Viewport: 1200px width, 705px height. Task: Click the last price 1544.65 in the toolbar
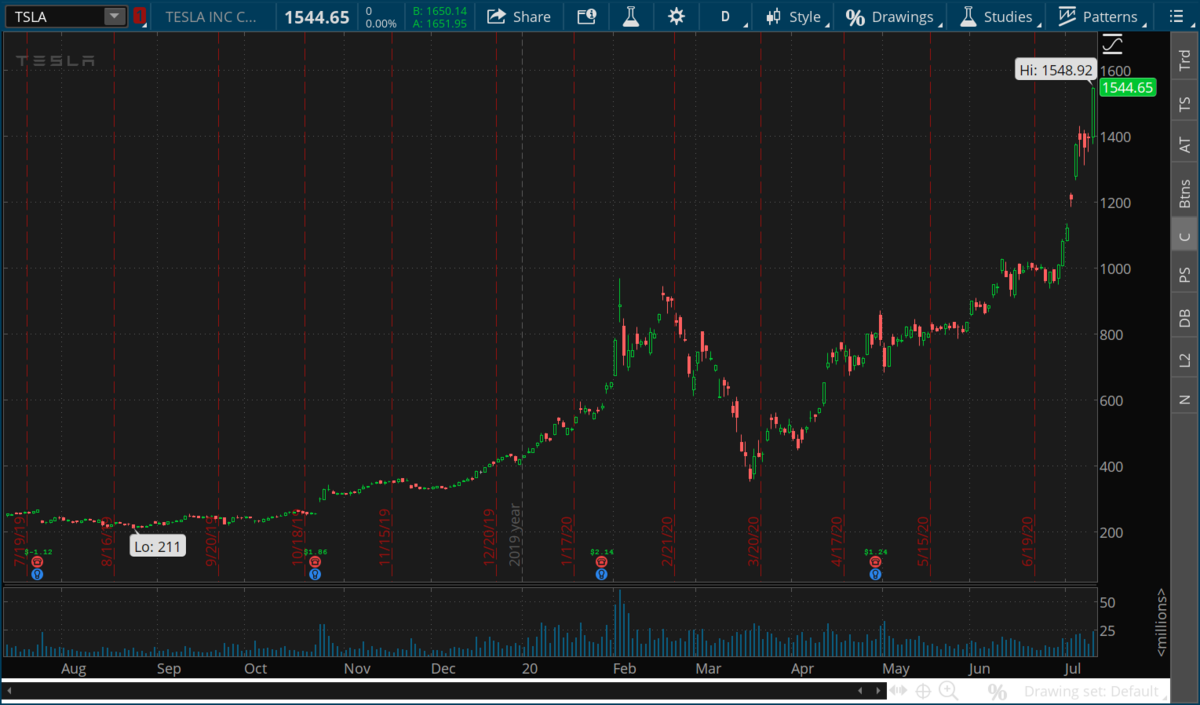click(x=317, y=17)
